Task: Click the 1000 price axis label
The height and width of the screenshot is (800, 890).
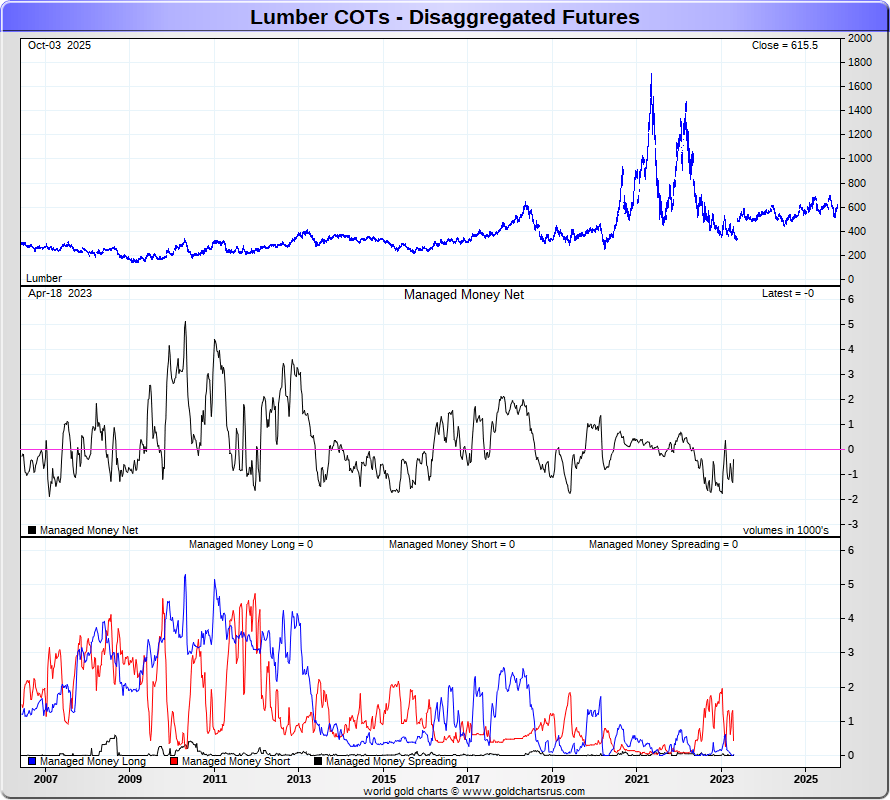Action: point(860,158)
